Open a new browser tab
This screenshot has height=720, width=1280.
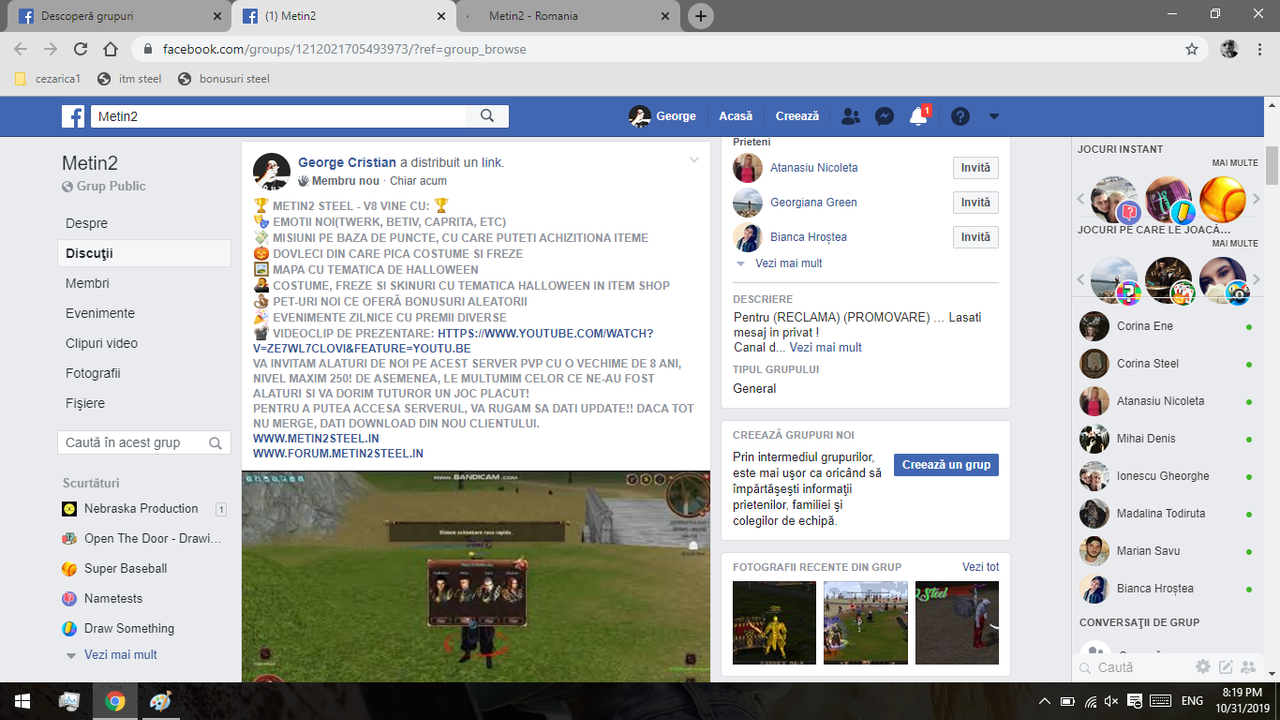(701, 16)
